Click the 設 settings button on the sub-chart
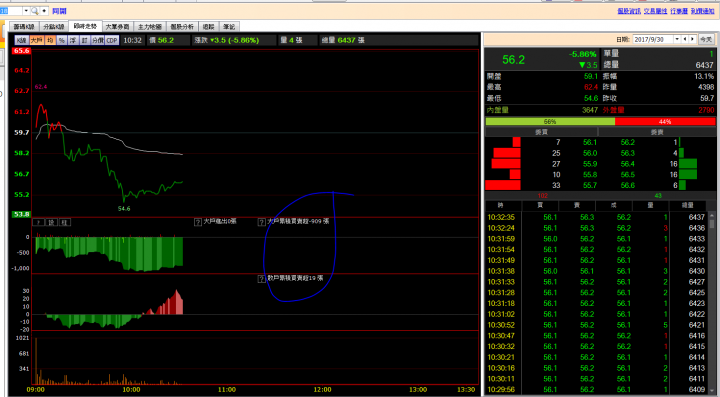The image size is (720, 397). (x=52, y=222)
